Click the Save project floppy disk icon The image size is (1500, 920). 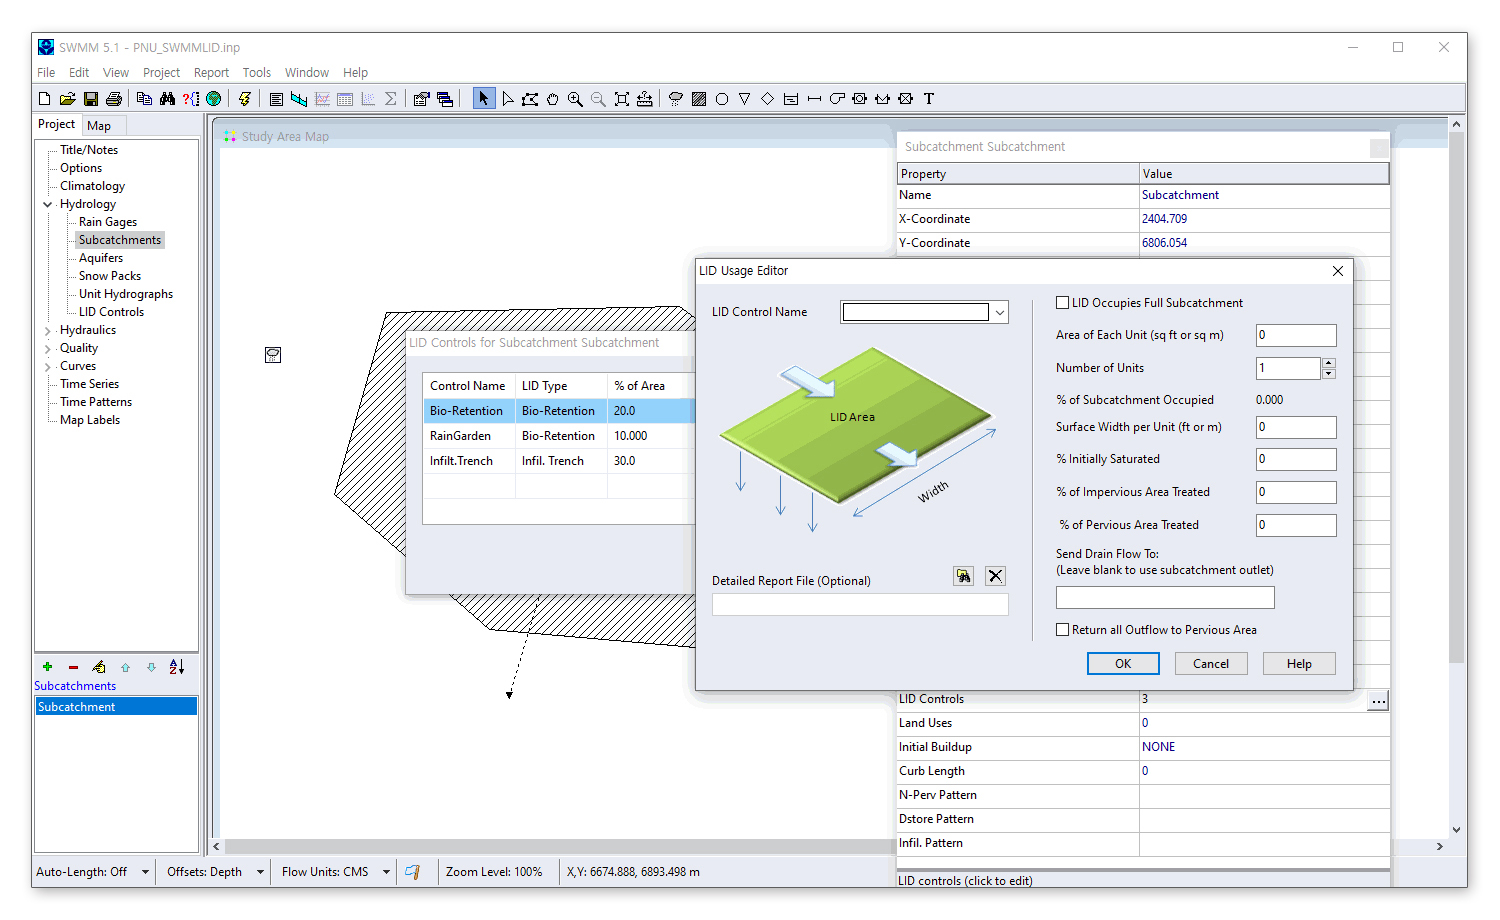click(x=91, y=99)
